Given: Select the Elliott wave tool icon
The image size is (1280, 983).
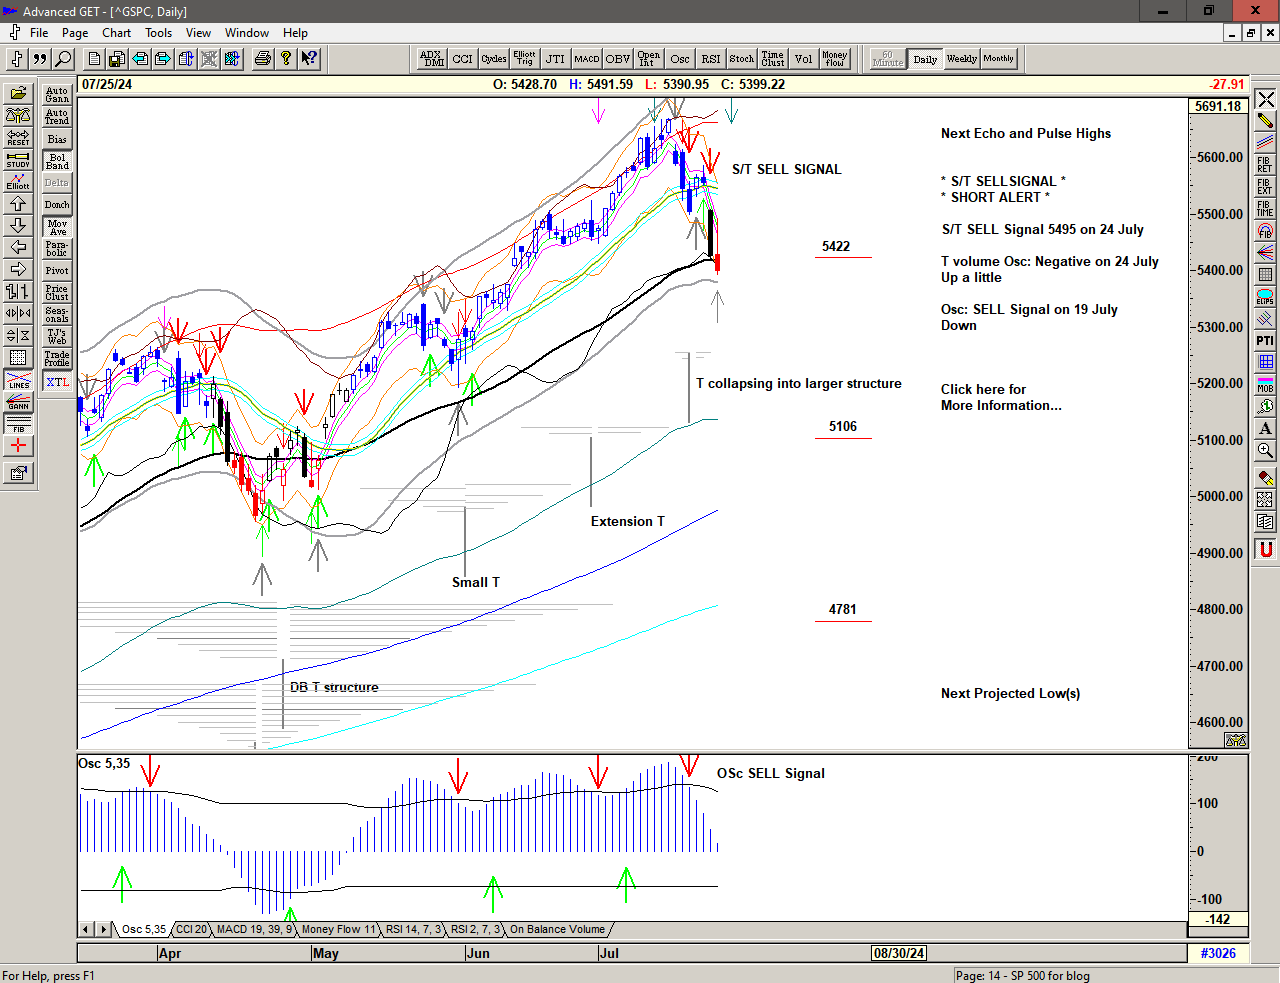Looking at the screenshot, I should click(x=18, y=181).
